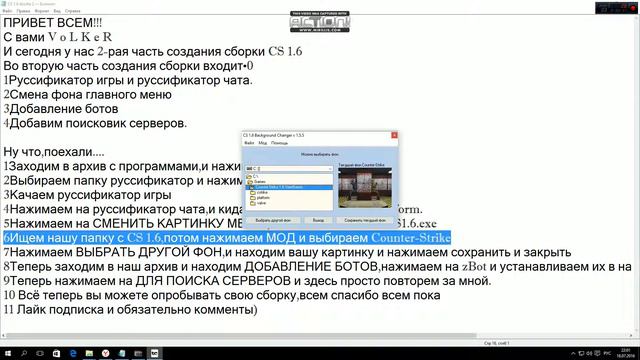Open the Notepad Файл menu
Image resolution: width=640 pixels, height=360 pixels.
click(x=7, y=11)
